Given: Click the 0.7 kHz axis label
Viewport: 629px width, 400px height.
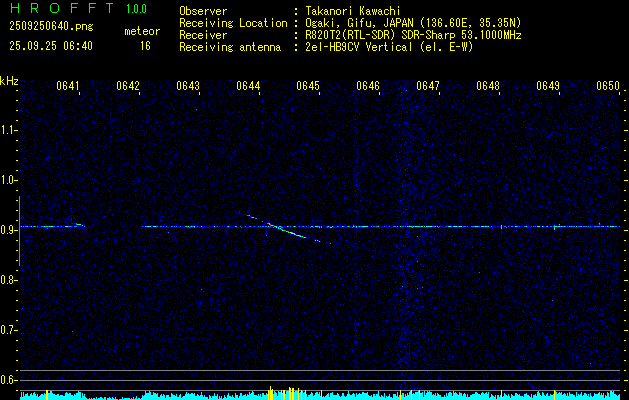Looking at the screenshot, I should (8, 330).
